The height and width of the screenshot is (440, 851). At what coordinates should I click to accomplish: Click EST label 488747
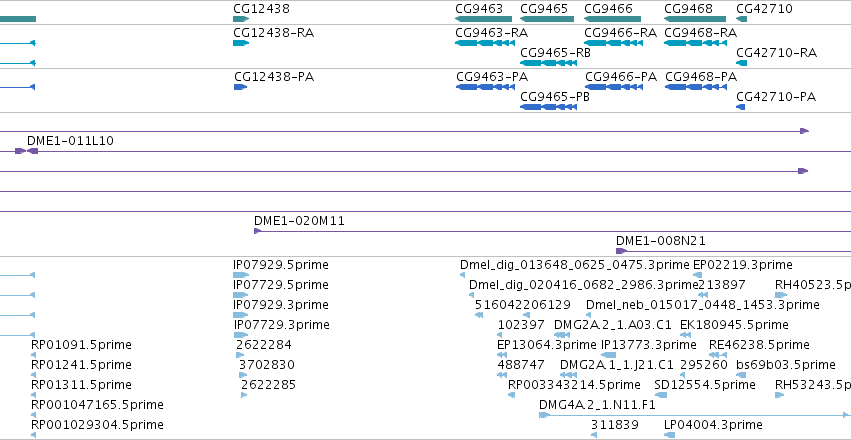520,365
